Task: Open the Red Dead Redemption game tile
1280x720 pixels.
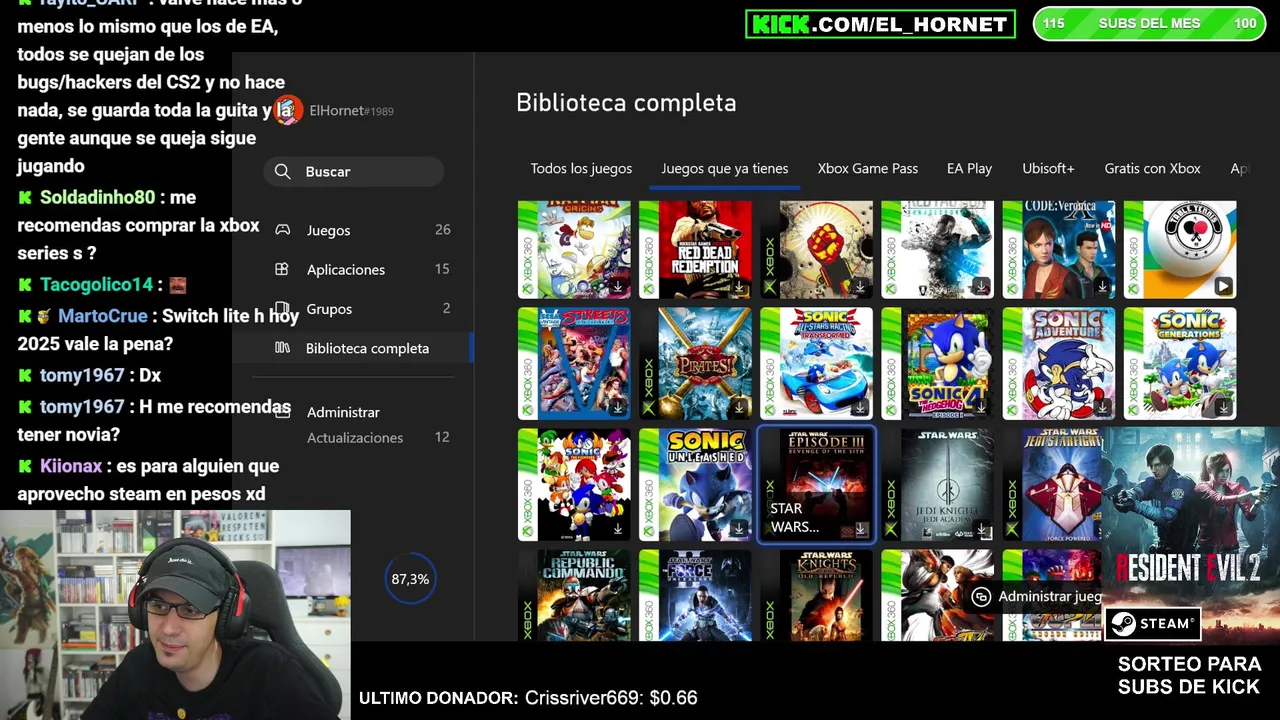Action: [695, 249]
